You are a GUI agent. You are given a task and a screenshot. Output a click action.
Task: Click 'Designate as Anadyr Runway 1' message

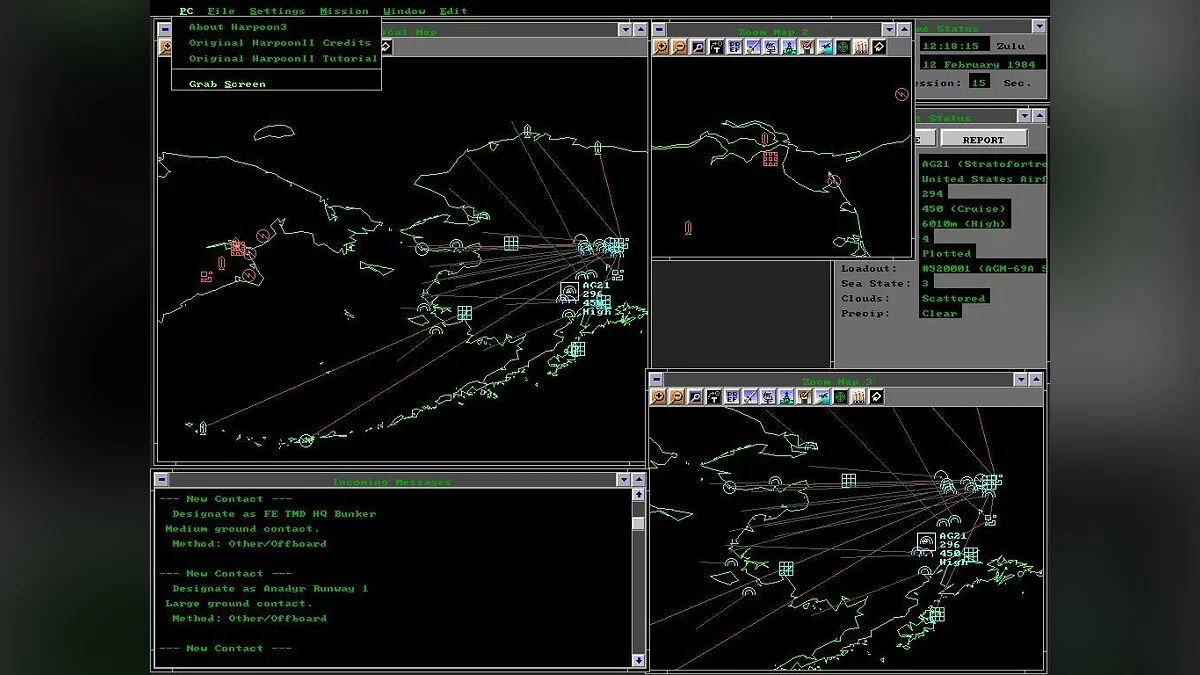pos(270,588)
